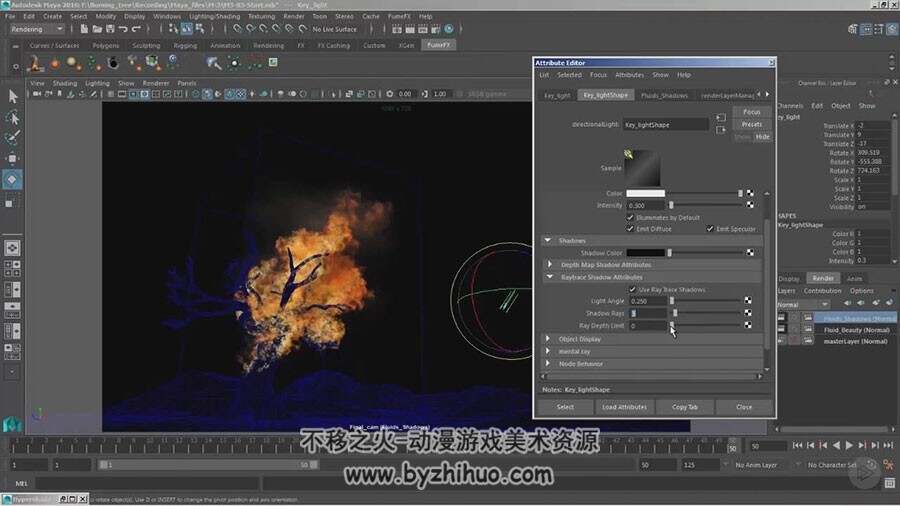Expand Depth Map Shadow Attributes

[550, 264]
